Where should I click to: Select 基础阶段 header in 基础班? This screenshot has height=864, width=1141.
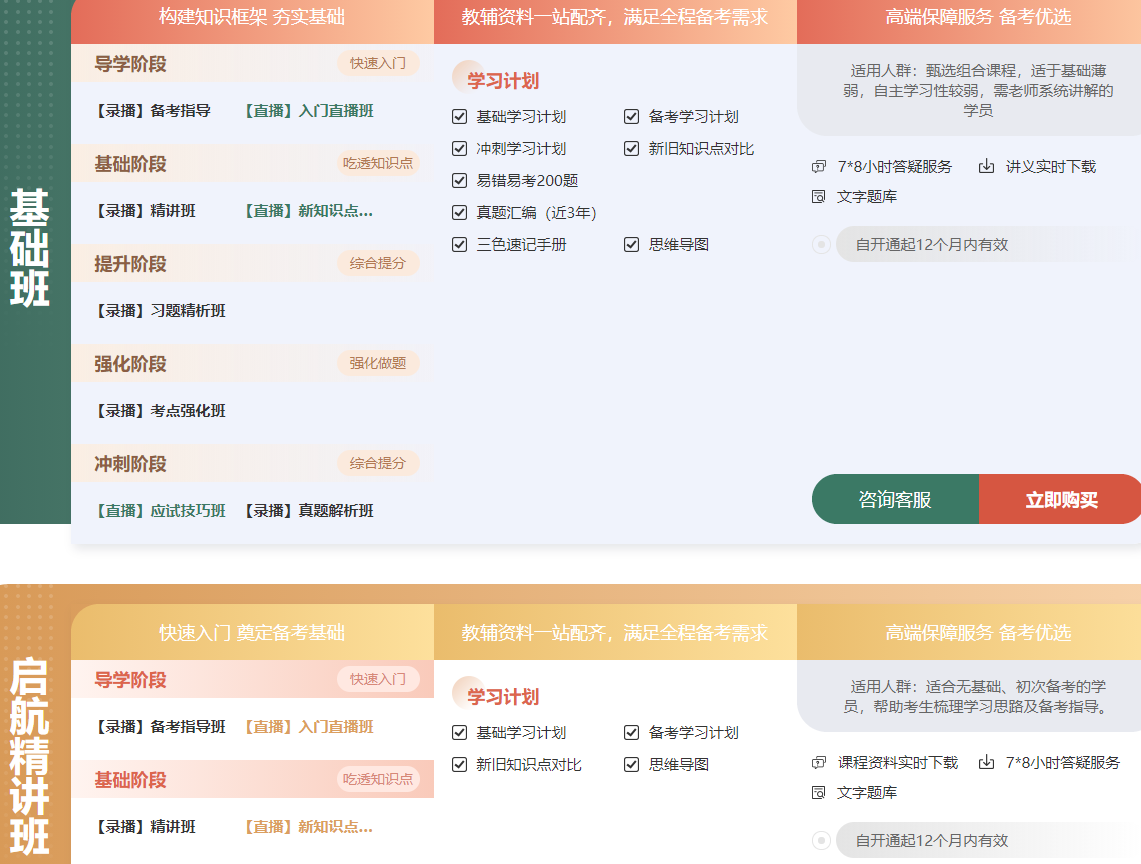pos(130,164)
